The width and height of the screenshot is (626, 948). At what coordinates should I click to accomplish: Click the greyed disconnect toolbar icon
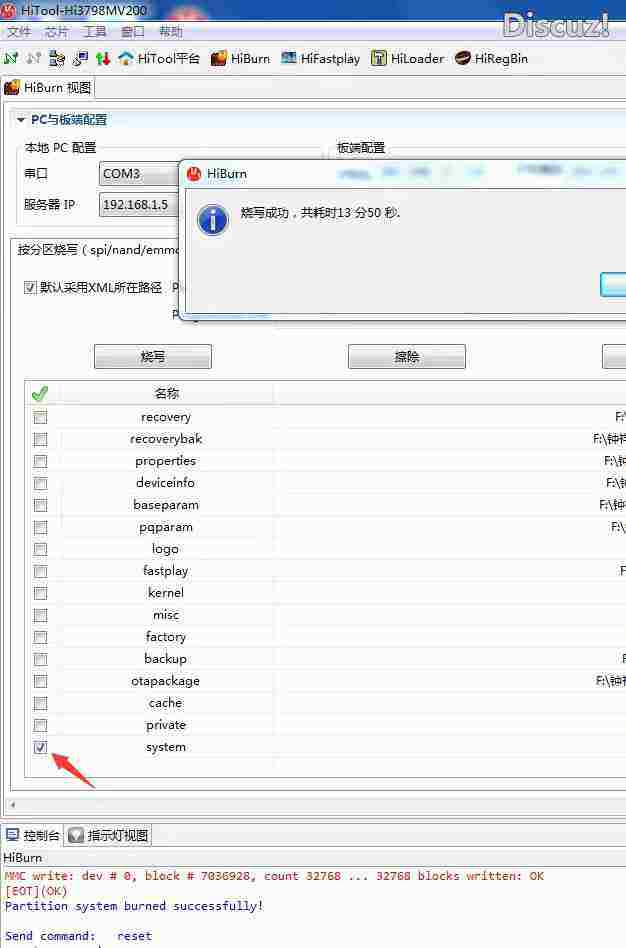34,58
